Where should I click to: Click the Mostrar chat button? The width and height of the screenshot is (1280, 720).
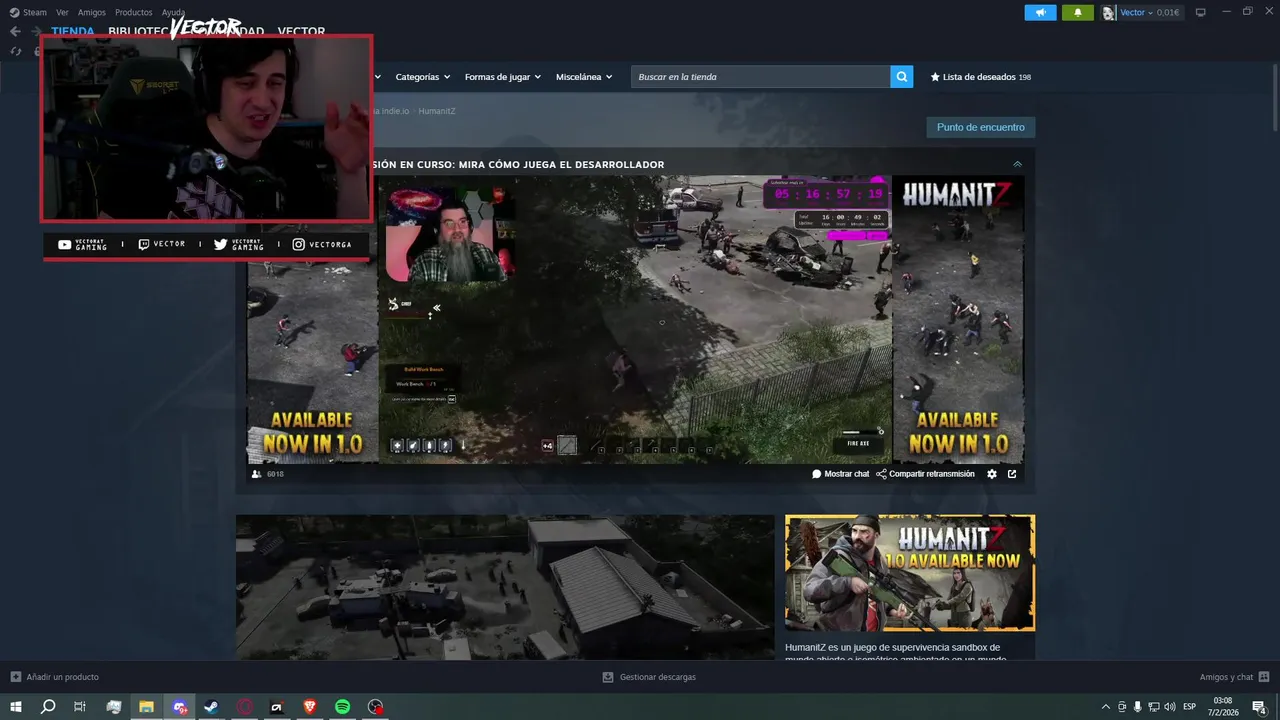click(x=841, y=474)
